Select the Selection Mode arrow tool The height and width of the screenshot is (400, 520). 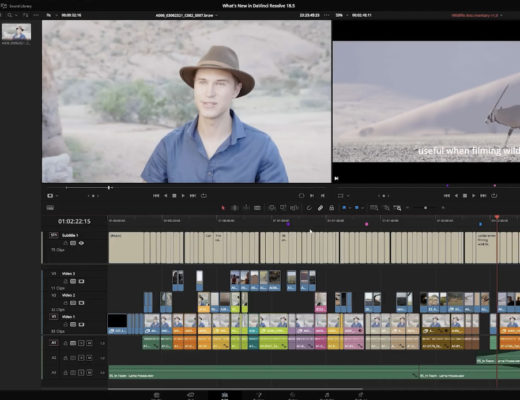[x=223, y=208]
